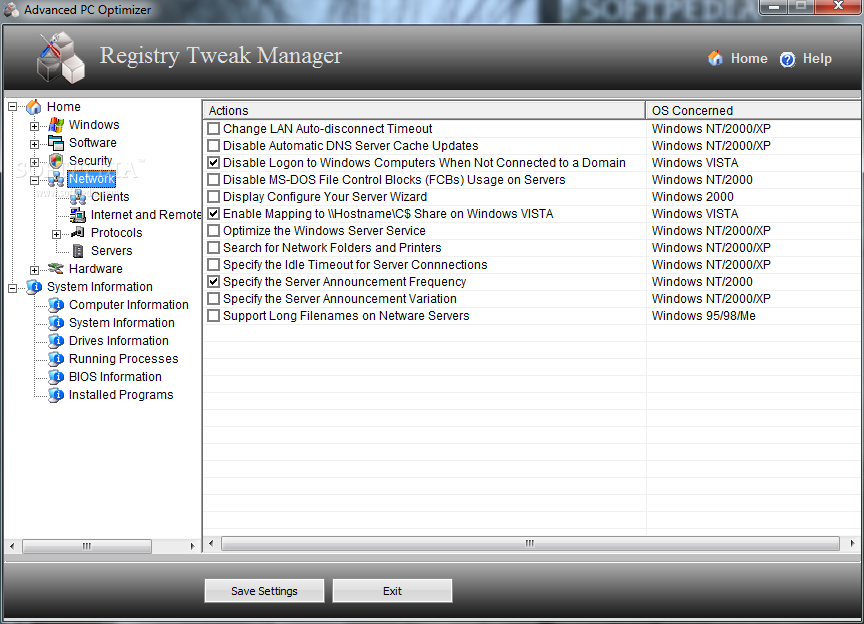Click the Windows flag icon in tree
864x624 pixels.
[x=56, y=125]
